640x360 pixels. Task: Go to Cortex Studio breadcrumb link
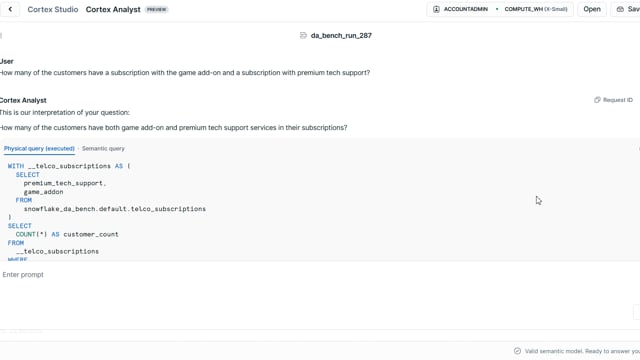tap(53, 9)
